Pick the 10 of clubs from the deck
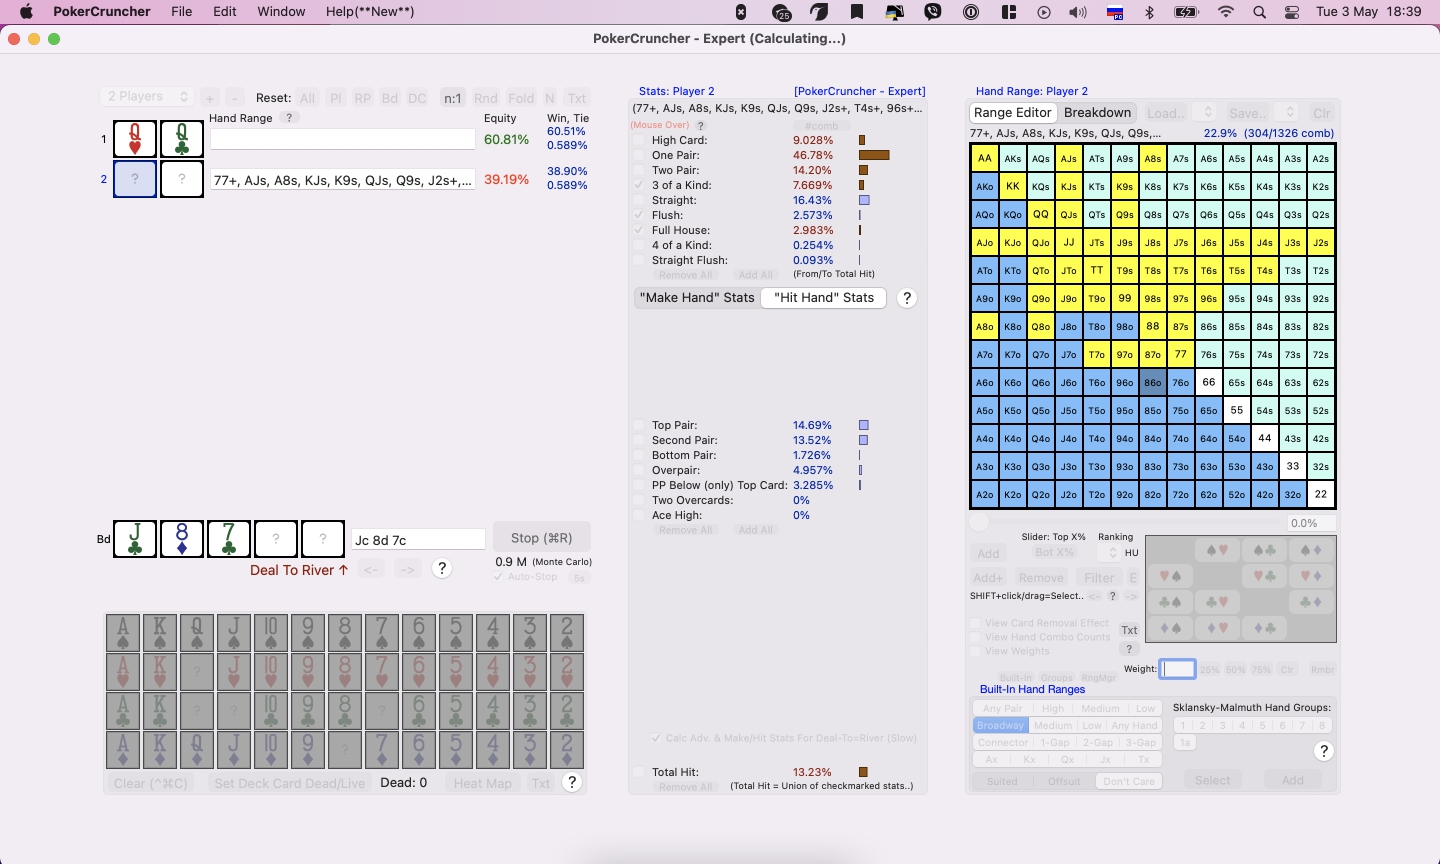This screenshot has width=1440, height=864. point(271,711)
